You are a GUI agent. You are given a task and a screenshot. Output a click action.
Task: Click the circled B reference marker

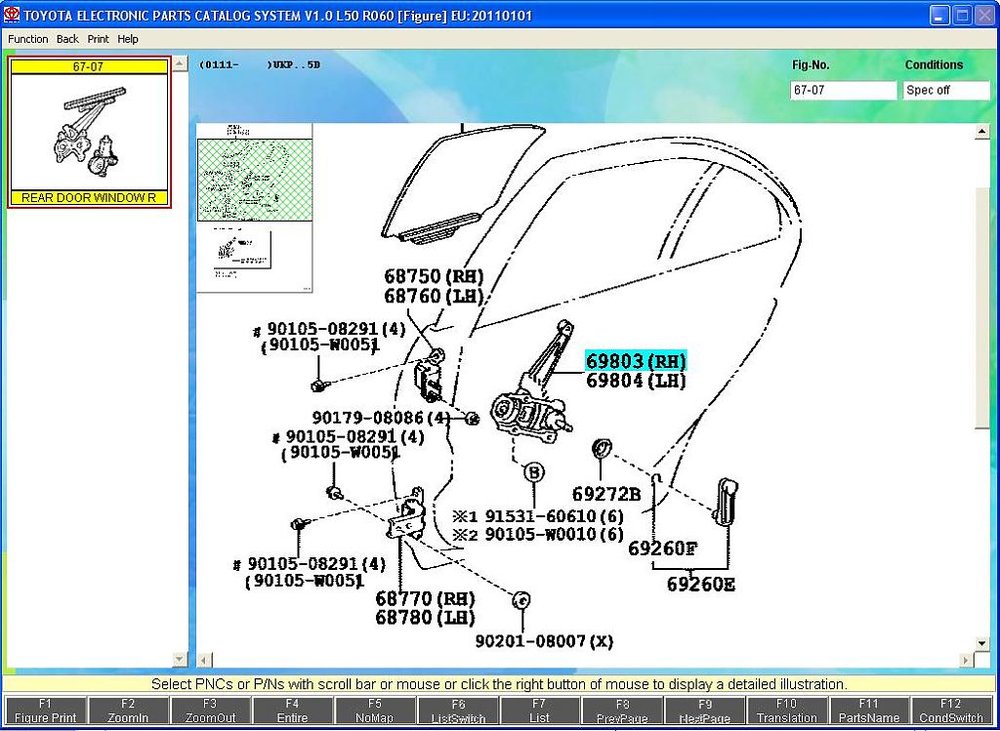(x=534, y=473)
